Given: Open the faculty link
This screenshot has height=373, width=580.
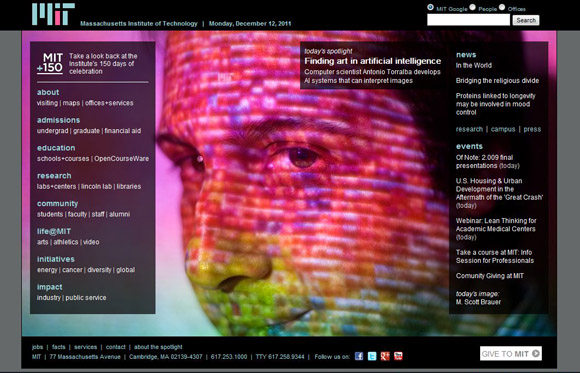Looking at the screenshot, I should (x=77, y=214).
